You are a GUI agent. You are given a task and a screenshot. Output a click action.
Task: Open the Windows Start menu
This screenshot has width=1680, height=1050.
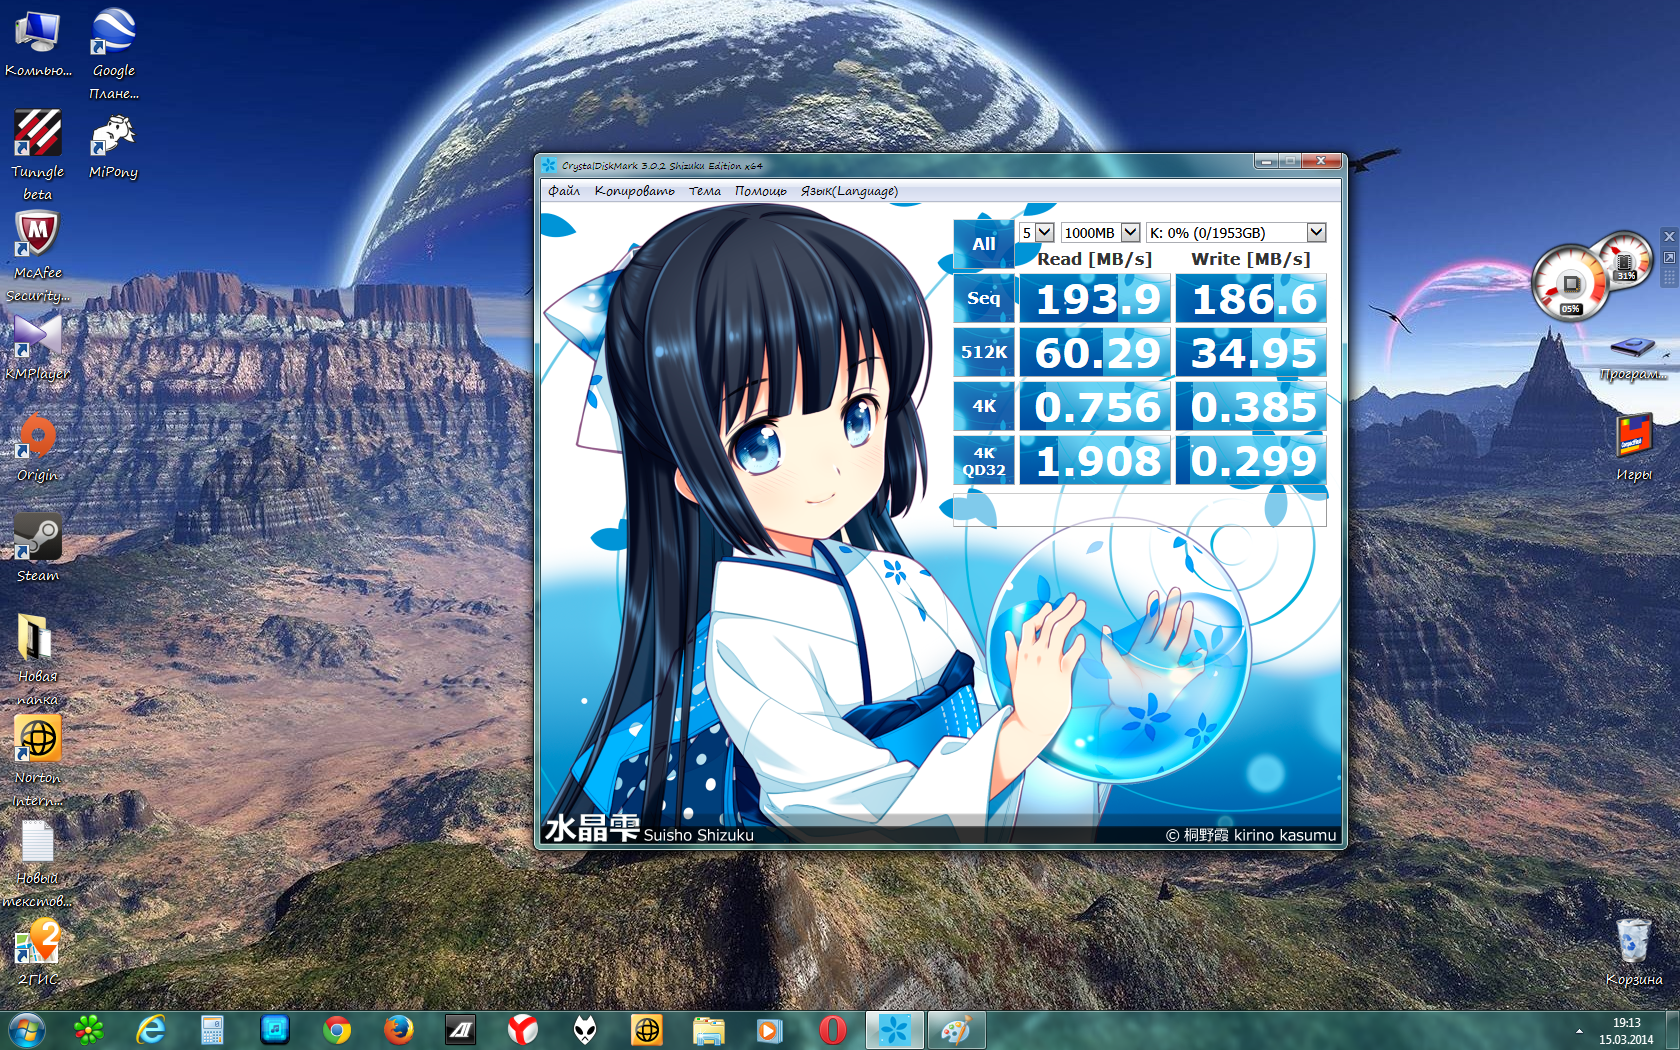(x=26, y=1029)
